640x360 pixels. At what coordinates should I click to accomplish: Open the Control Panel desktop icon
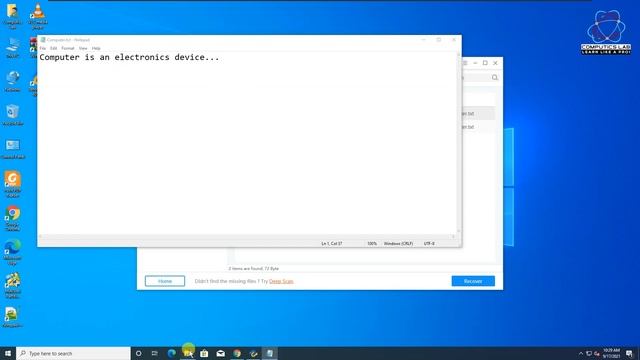13,149
